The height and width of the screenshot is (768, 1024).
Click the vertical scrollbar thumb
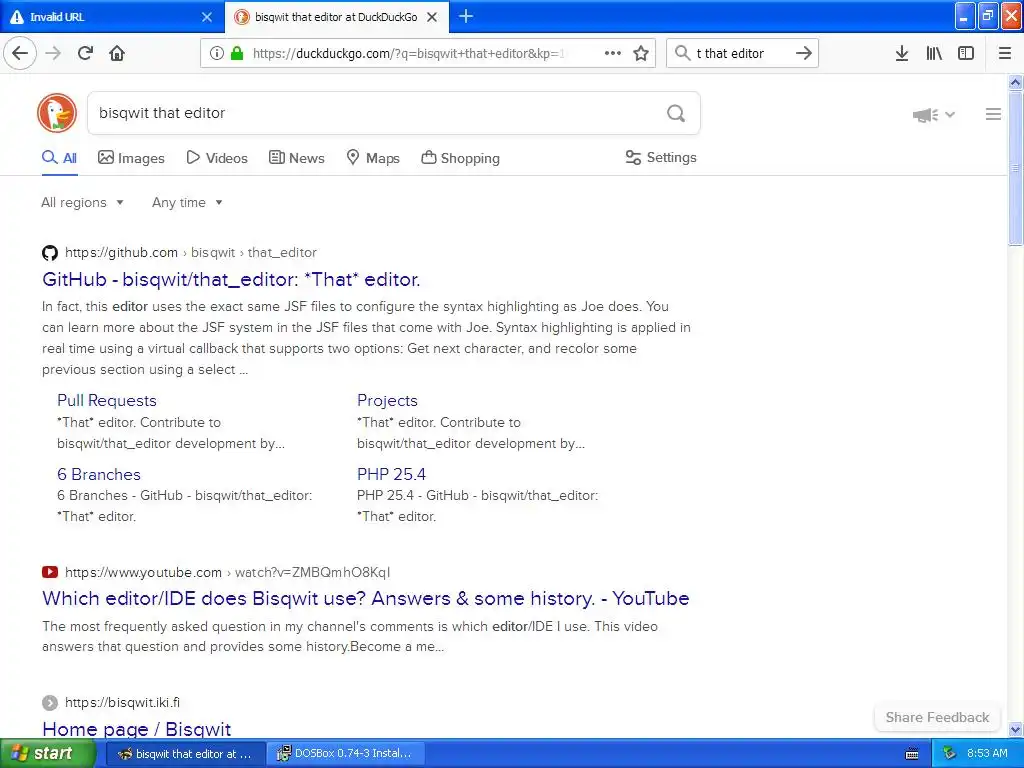(1015, 168)
